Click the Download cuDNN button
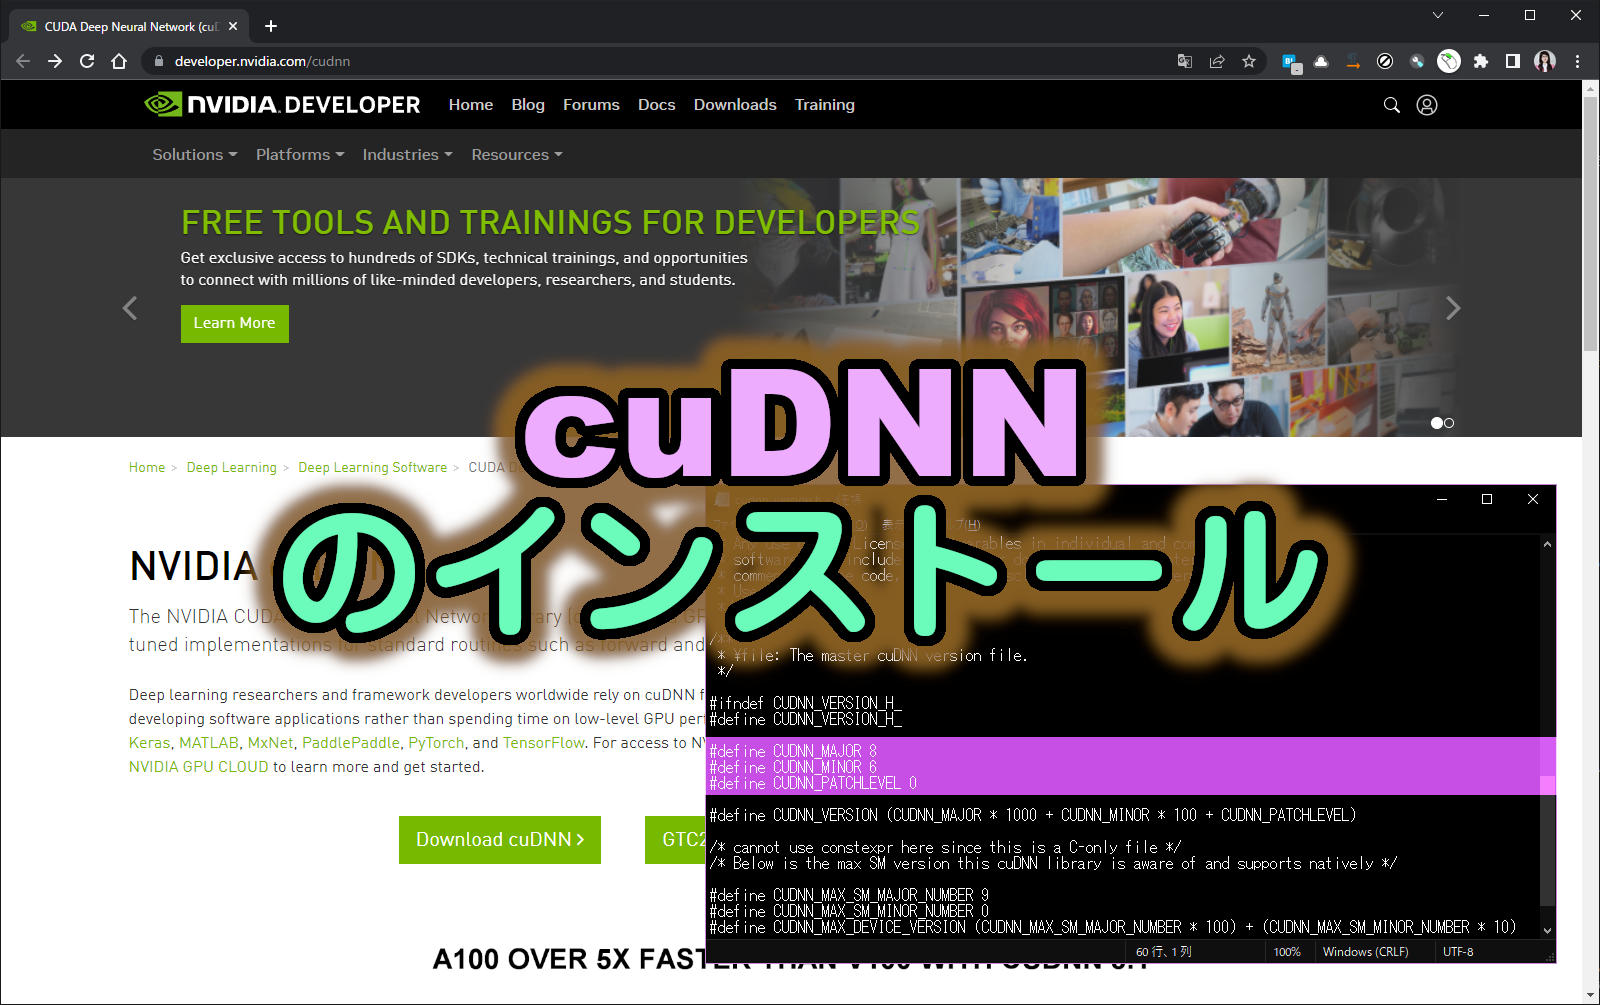 coord(499,840)
